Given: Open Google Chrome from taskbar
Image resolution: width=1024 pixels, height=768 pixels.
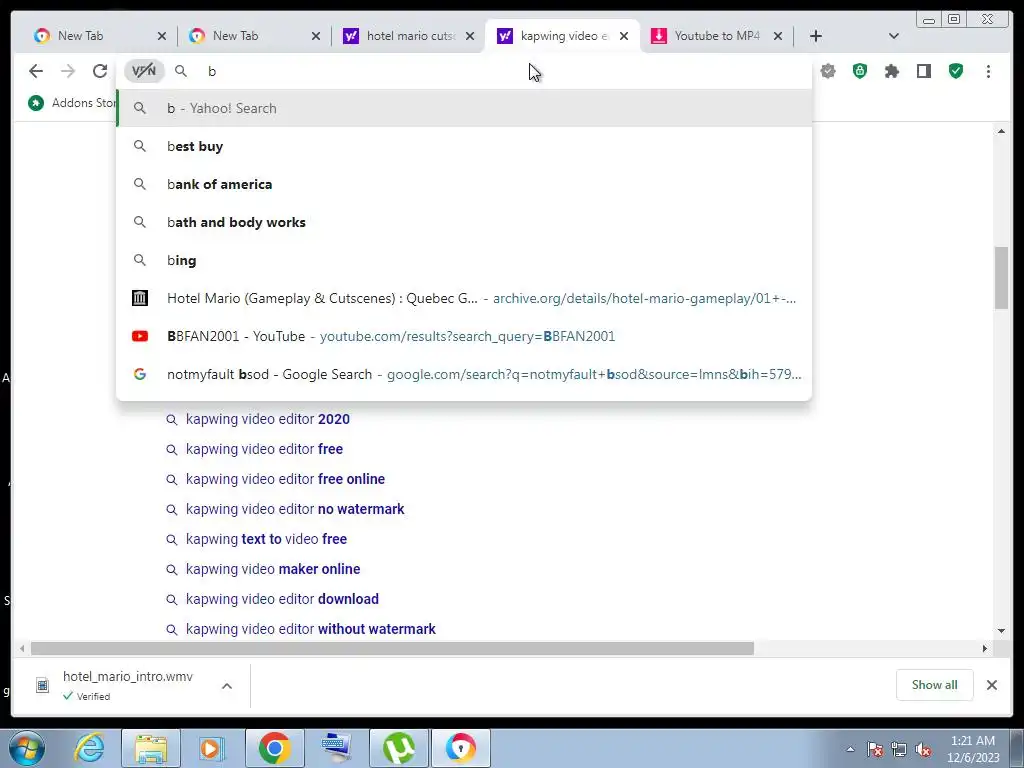Looking at the screenshot, I should pyautogui.click(x=274, y=748).
